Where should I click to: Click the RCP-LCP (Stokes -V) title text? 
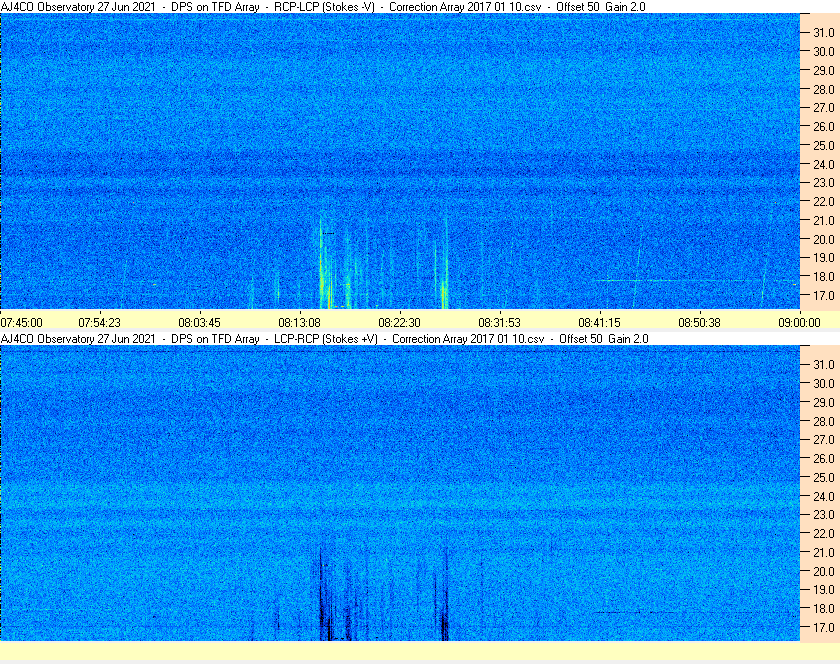pyautogui.click(x=324, y=7)
